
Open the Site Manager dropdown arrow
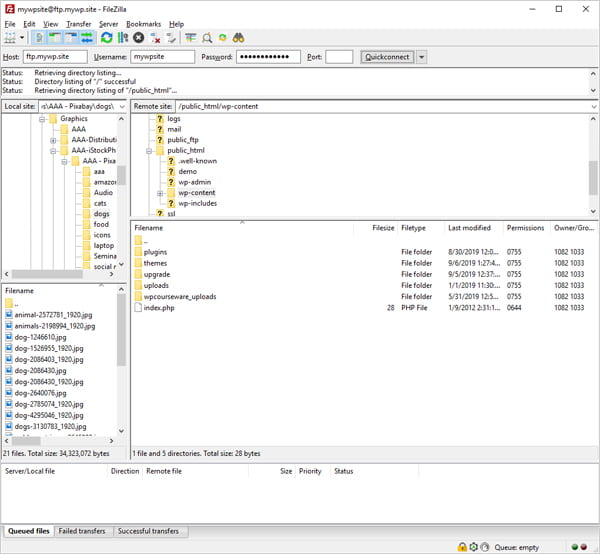(22, 37)
